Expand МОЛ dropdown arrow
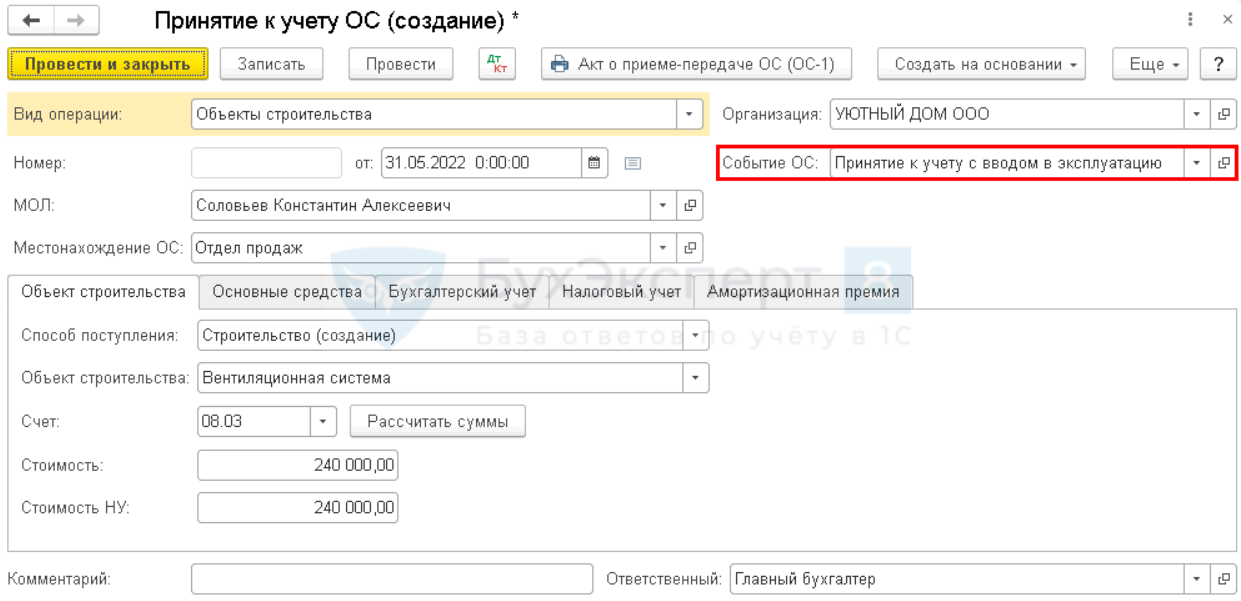The height and width of the screenshot is (601, 1241). [664, 205]
